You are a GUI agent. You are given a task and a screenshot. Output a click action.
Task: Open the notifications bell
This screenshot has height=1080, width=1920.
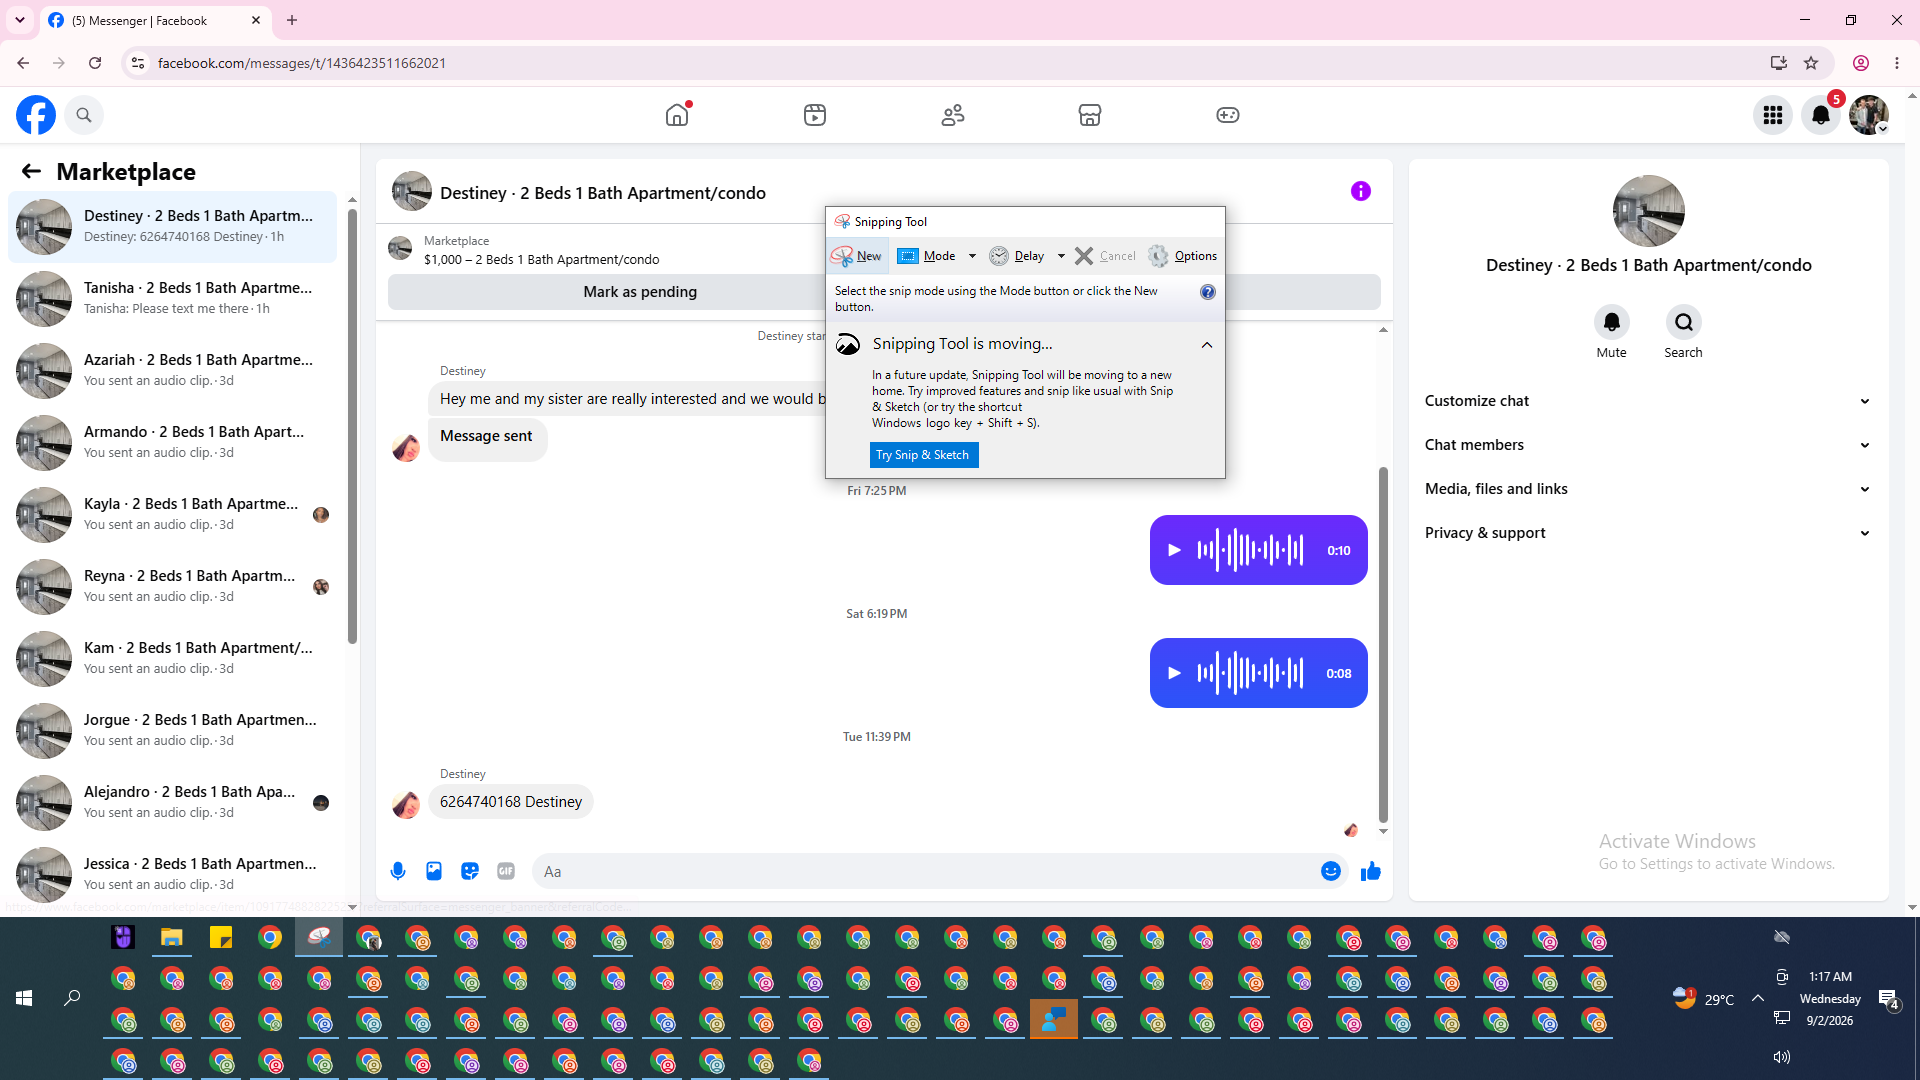[1821, 115]
